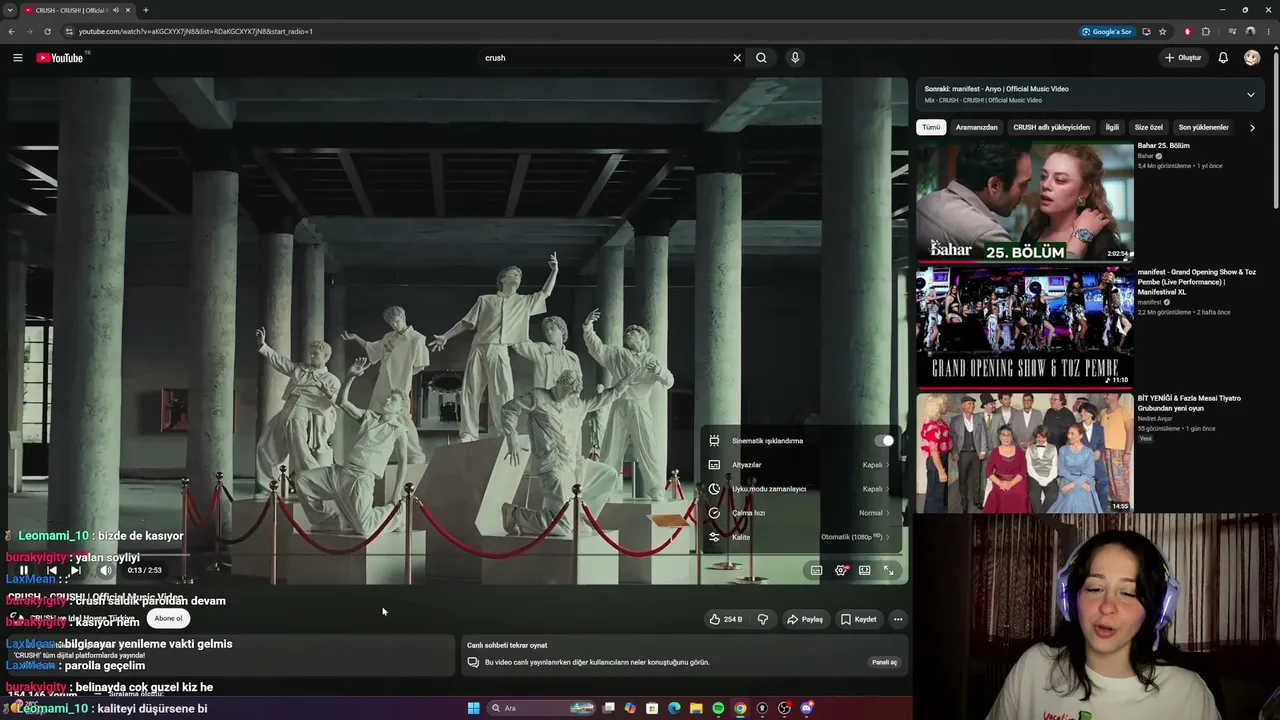The image size is (1280, 720).
Task: Select the İlgili filter chip
Action: (x=1112, y=127)
